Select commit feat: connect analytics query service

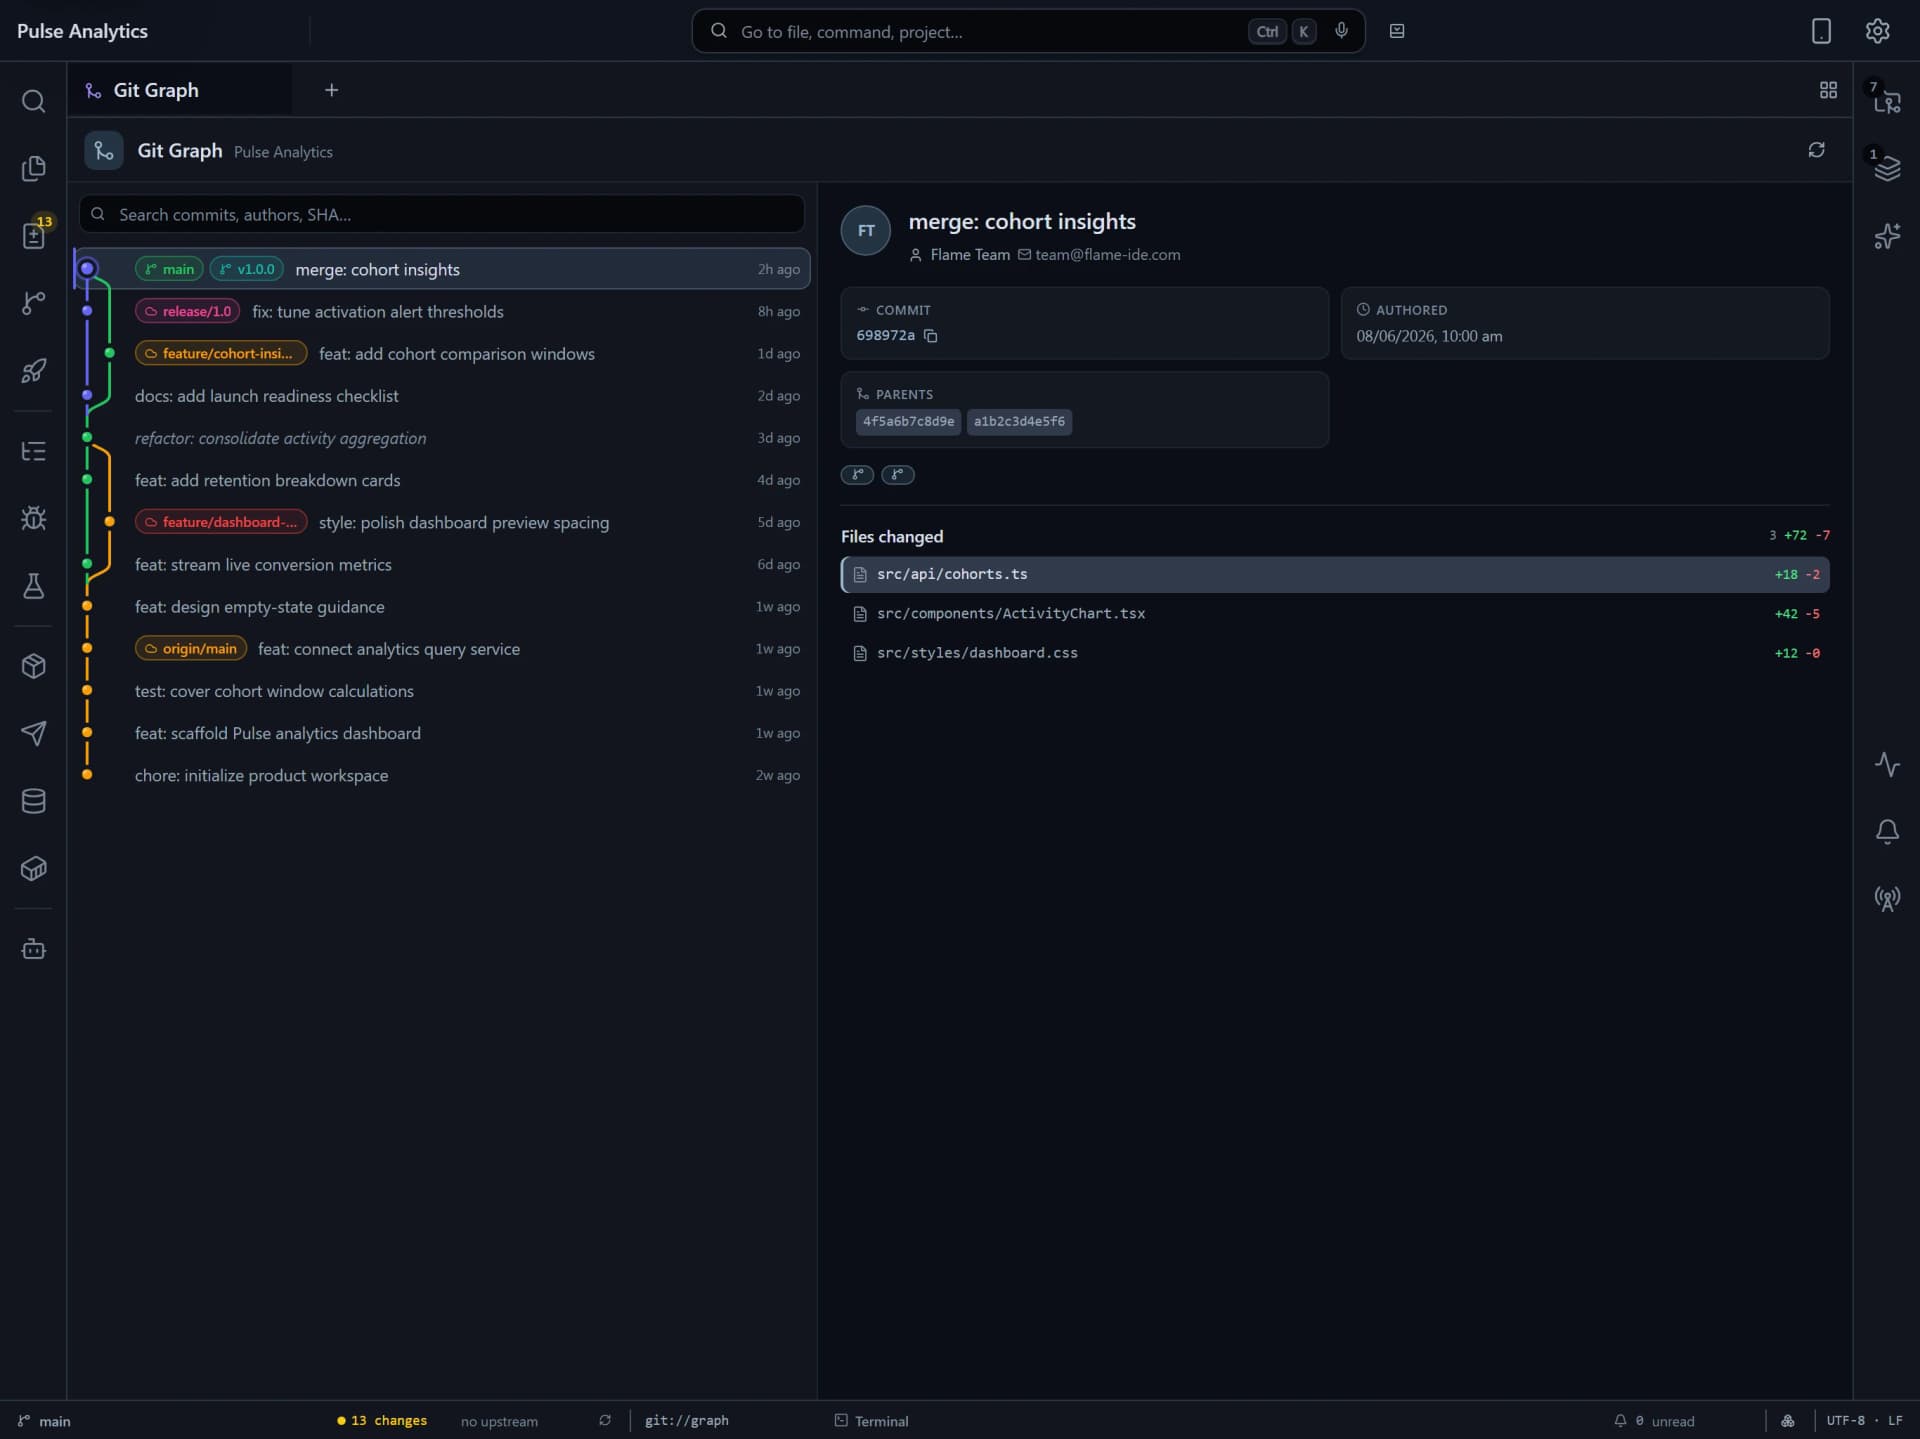tap(442, 649)
